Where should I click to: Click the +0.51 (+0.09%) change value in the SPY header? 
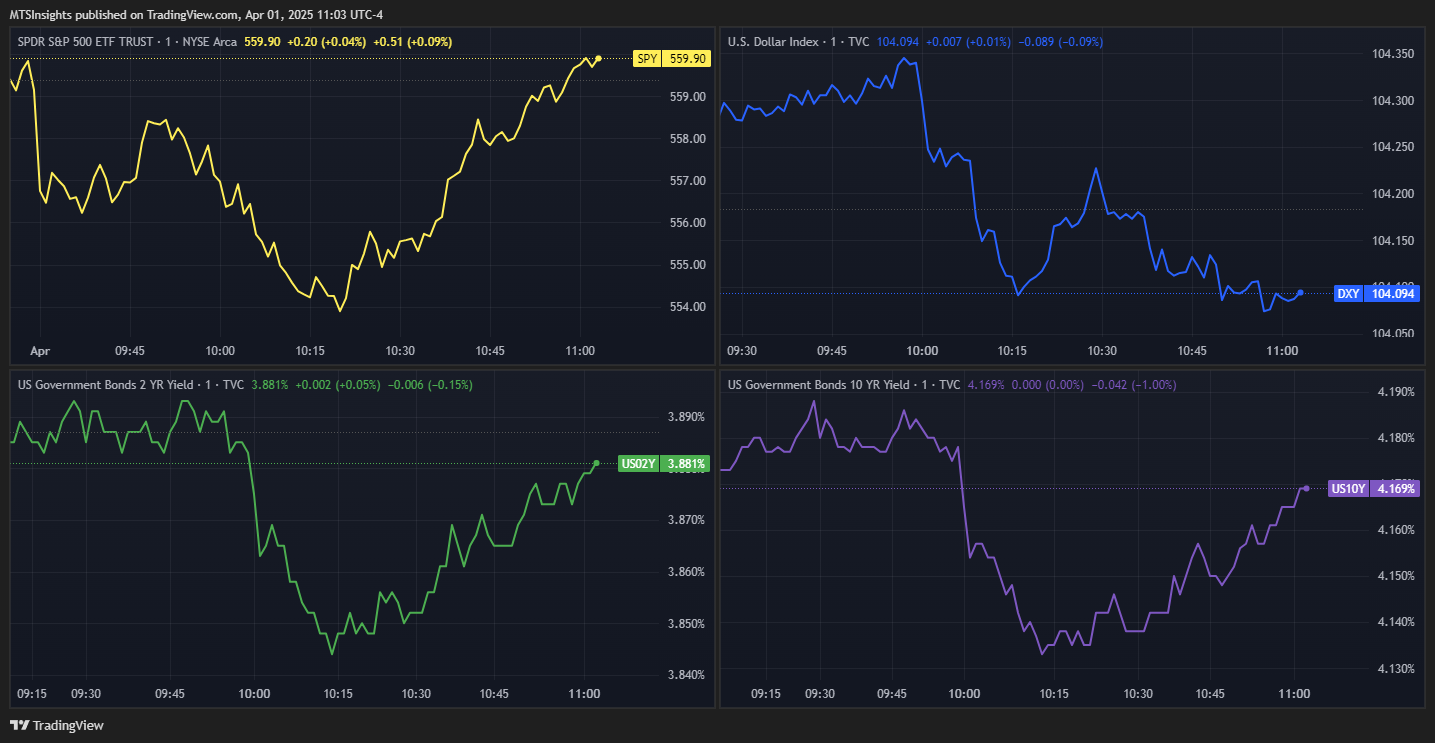coord(412,42)
